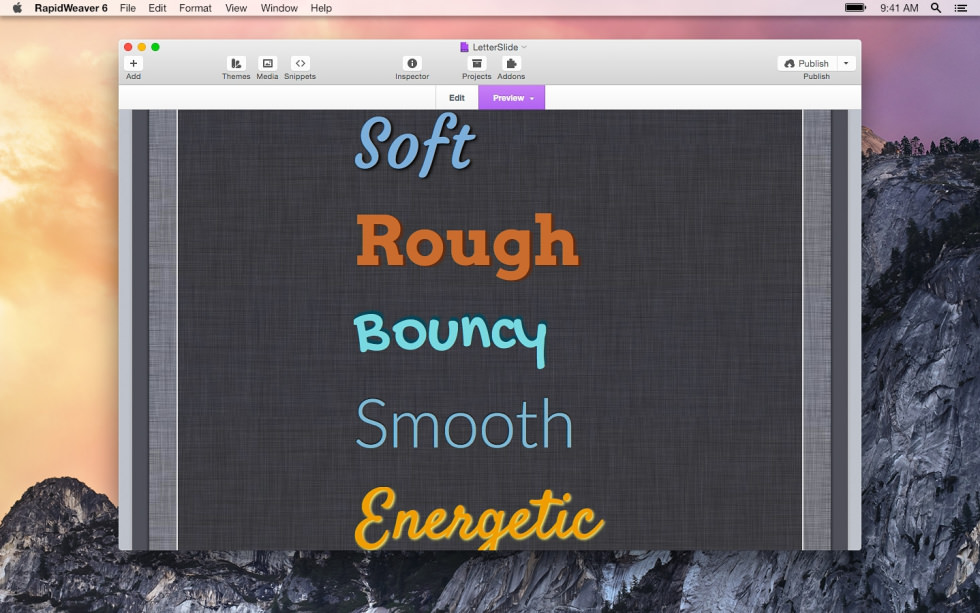
Task: Expand the Publish options dropdown arrow
Action: pyautogui.click(x=846, y=63)
